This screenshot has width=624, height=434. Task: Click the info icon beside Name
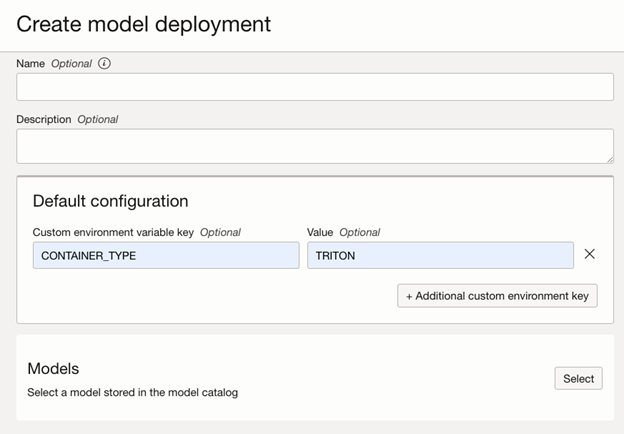click(105, 64)
